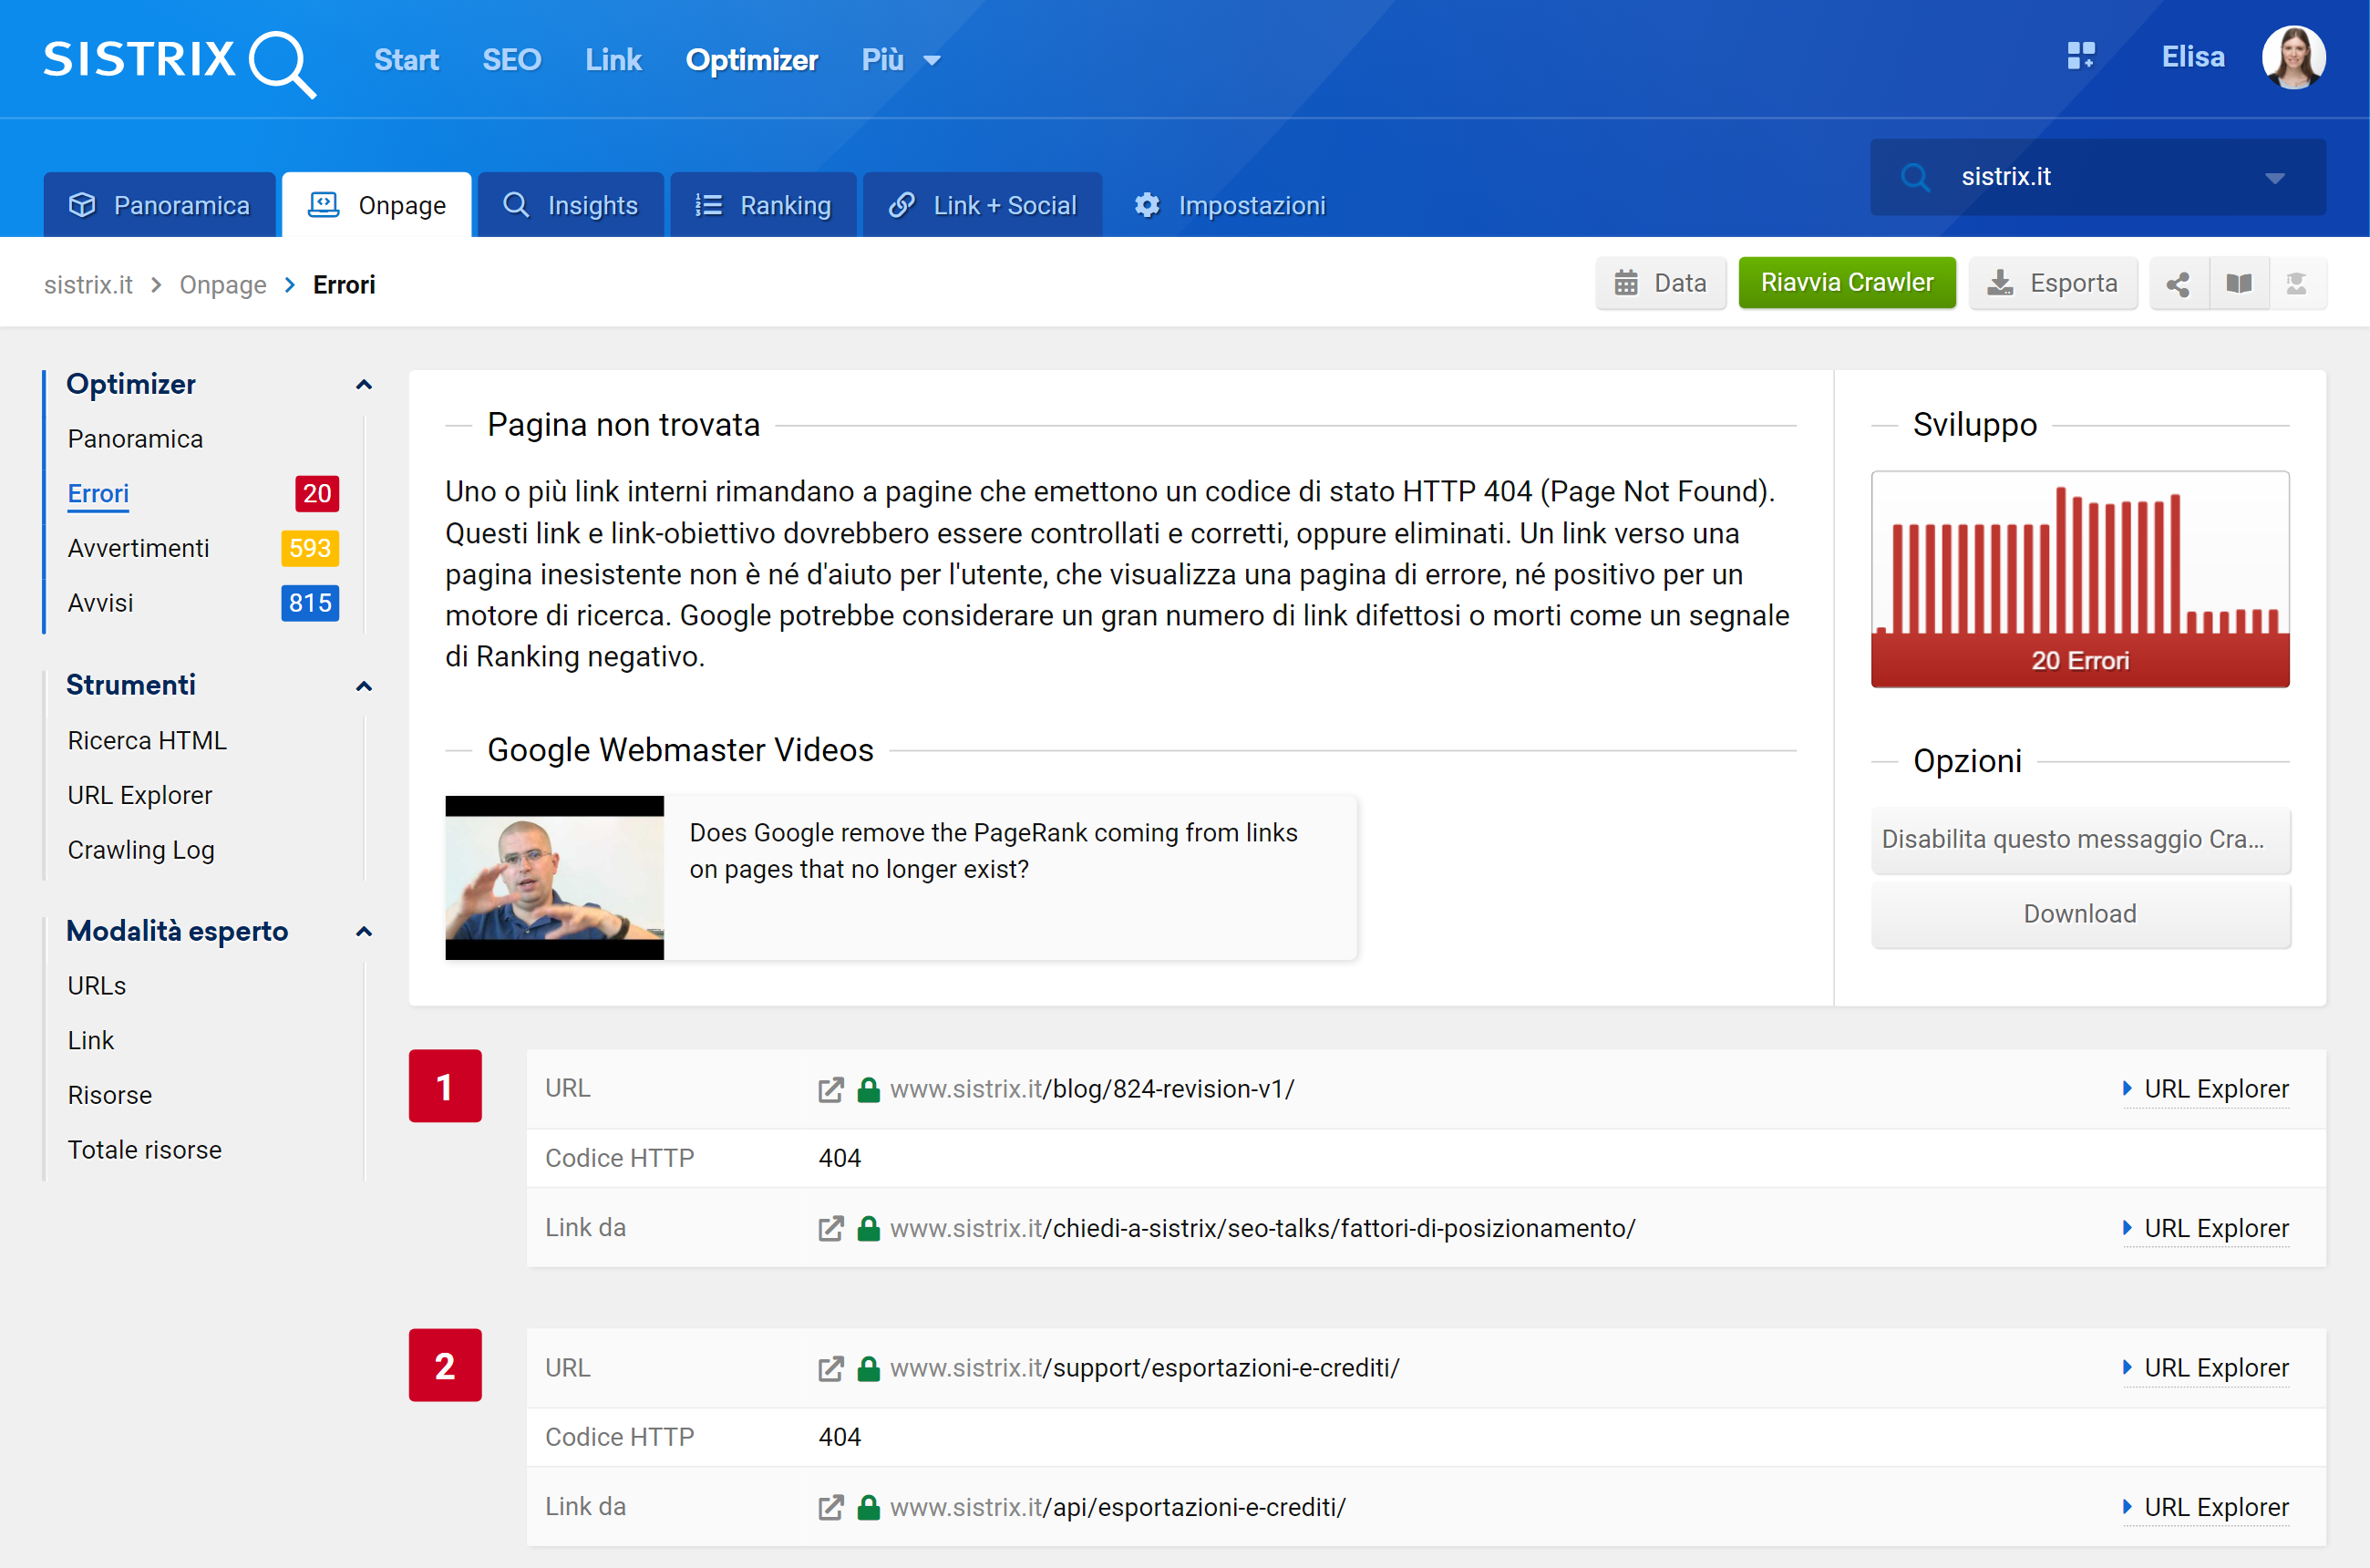Image resolution: width=2370 pixels, height=1568 pixels.
Task: Open external link for fattori-di-posizionamento URL
Action: (830, 1228)
